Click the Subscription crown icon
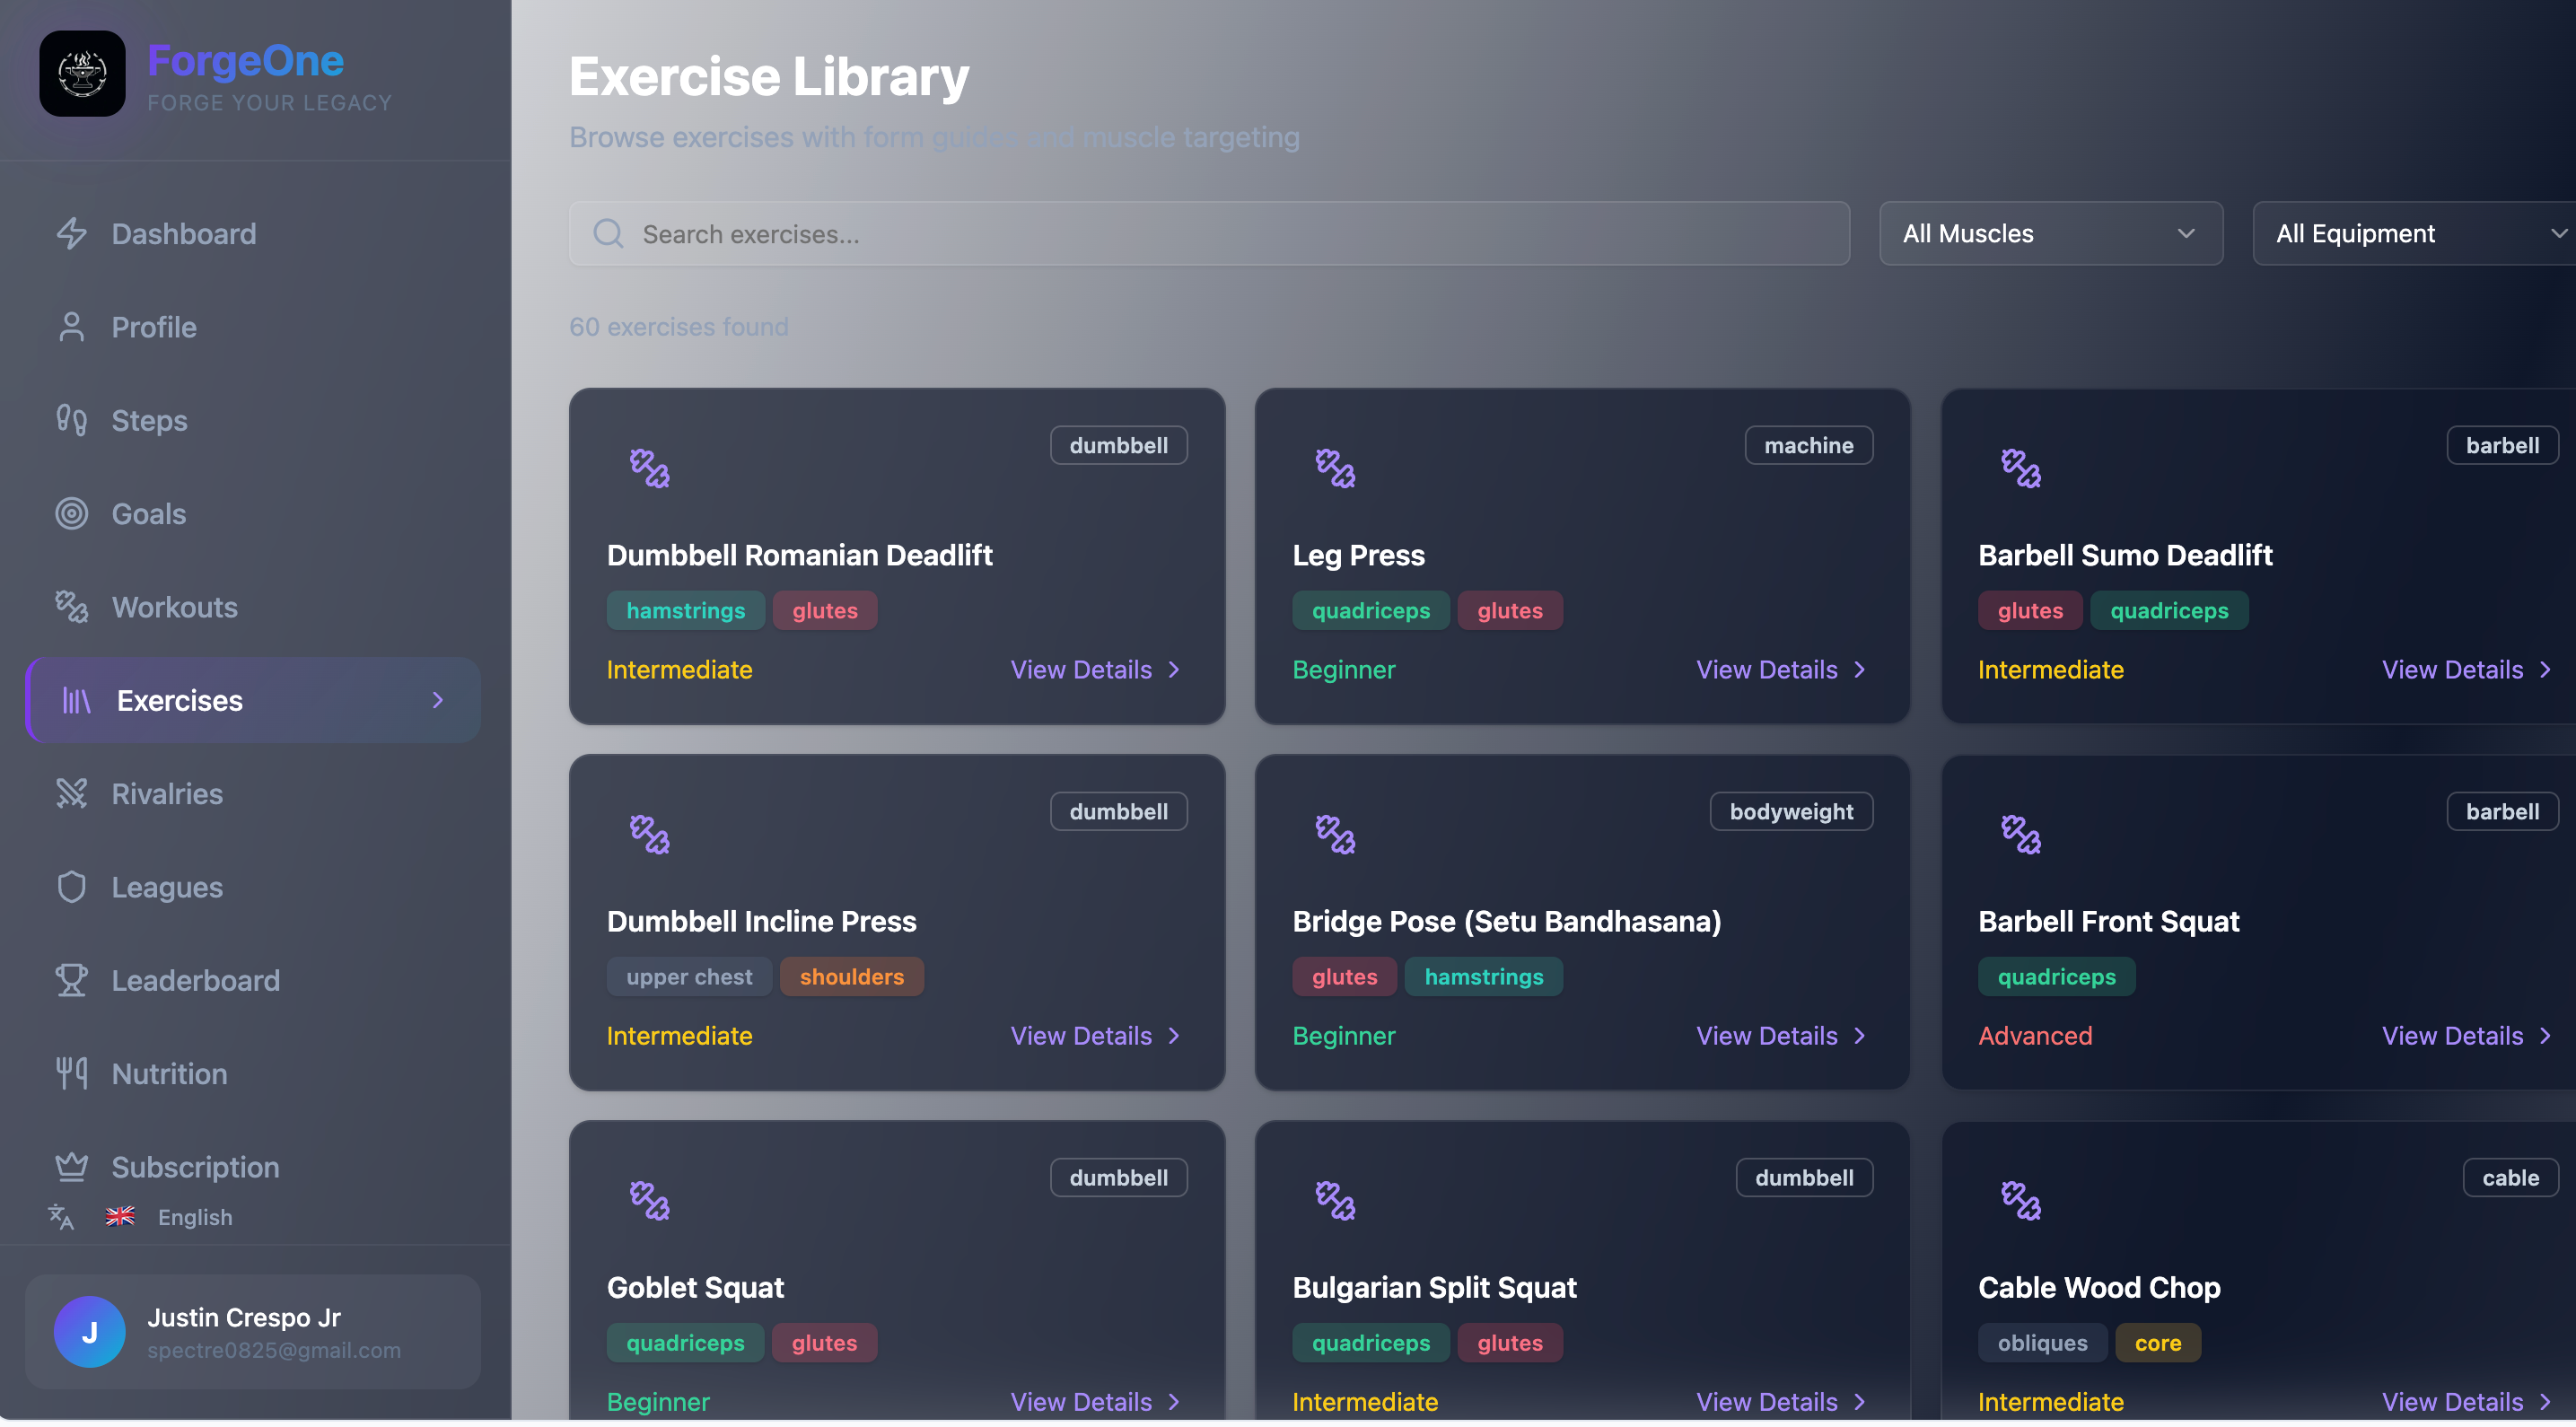2576x1427 pixels. click(x=71, y=1167)
